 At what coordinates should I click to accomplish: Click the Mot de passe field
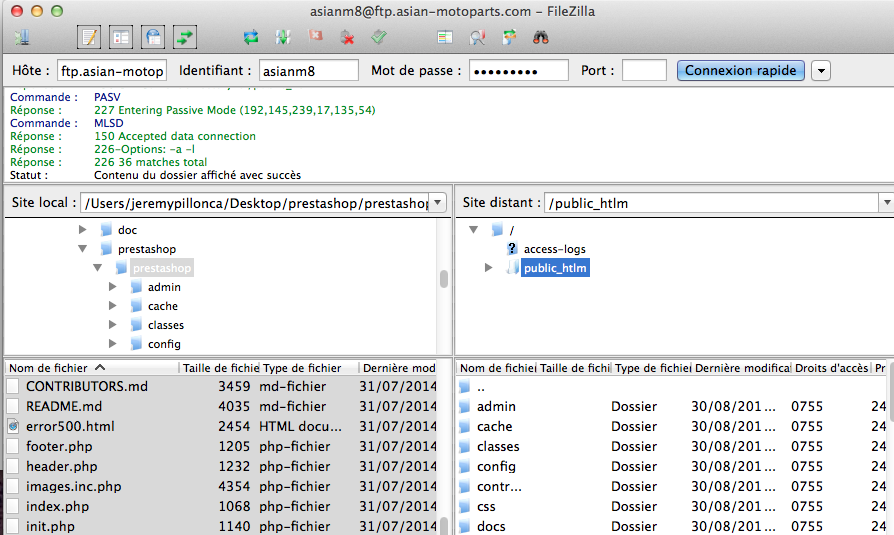click(x=518, y=71)
